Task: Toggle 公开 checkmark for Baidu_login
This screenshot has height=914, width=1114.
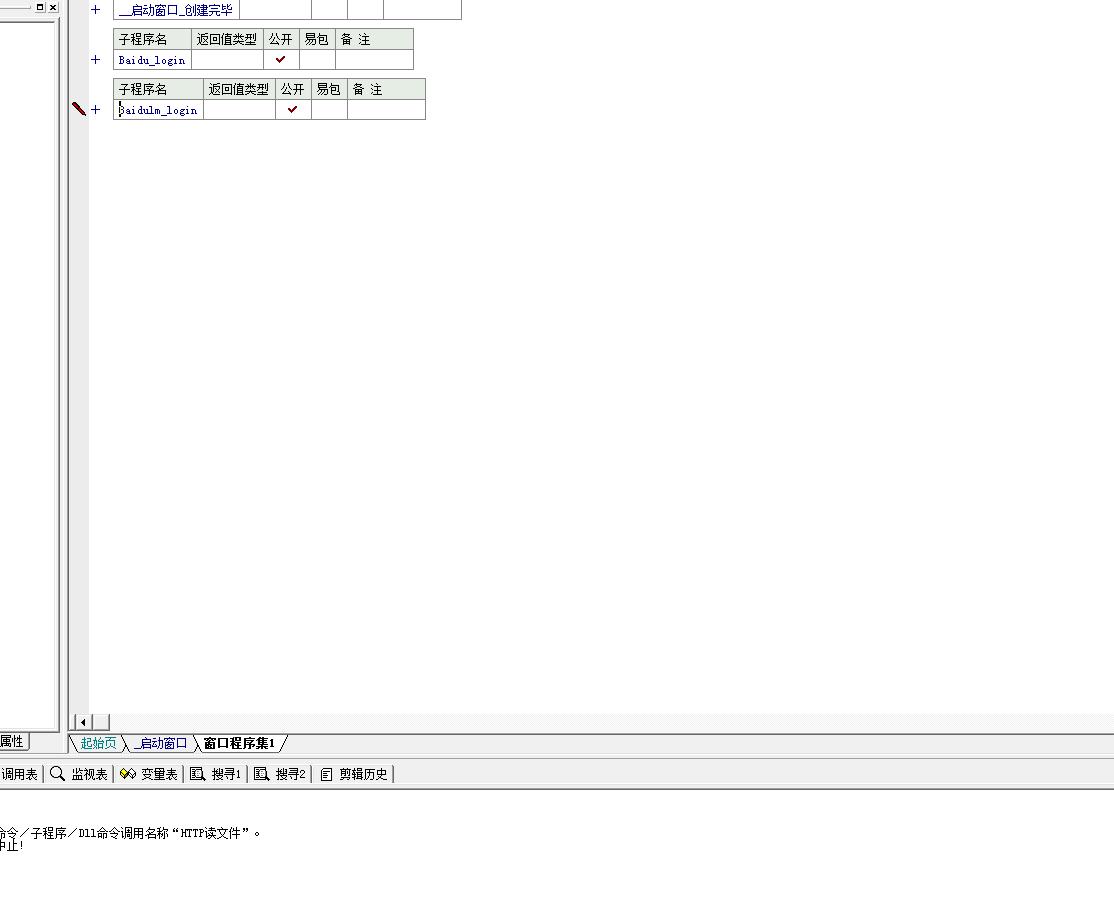Action: [x=281, y=60]
